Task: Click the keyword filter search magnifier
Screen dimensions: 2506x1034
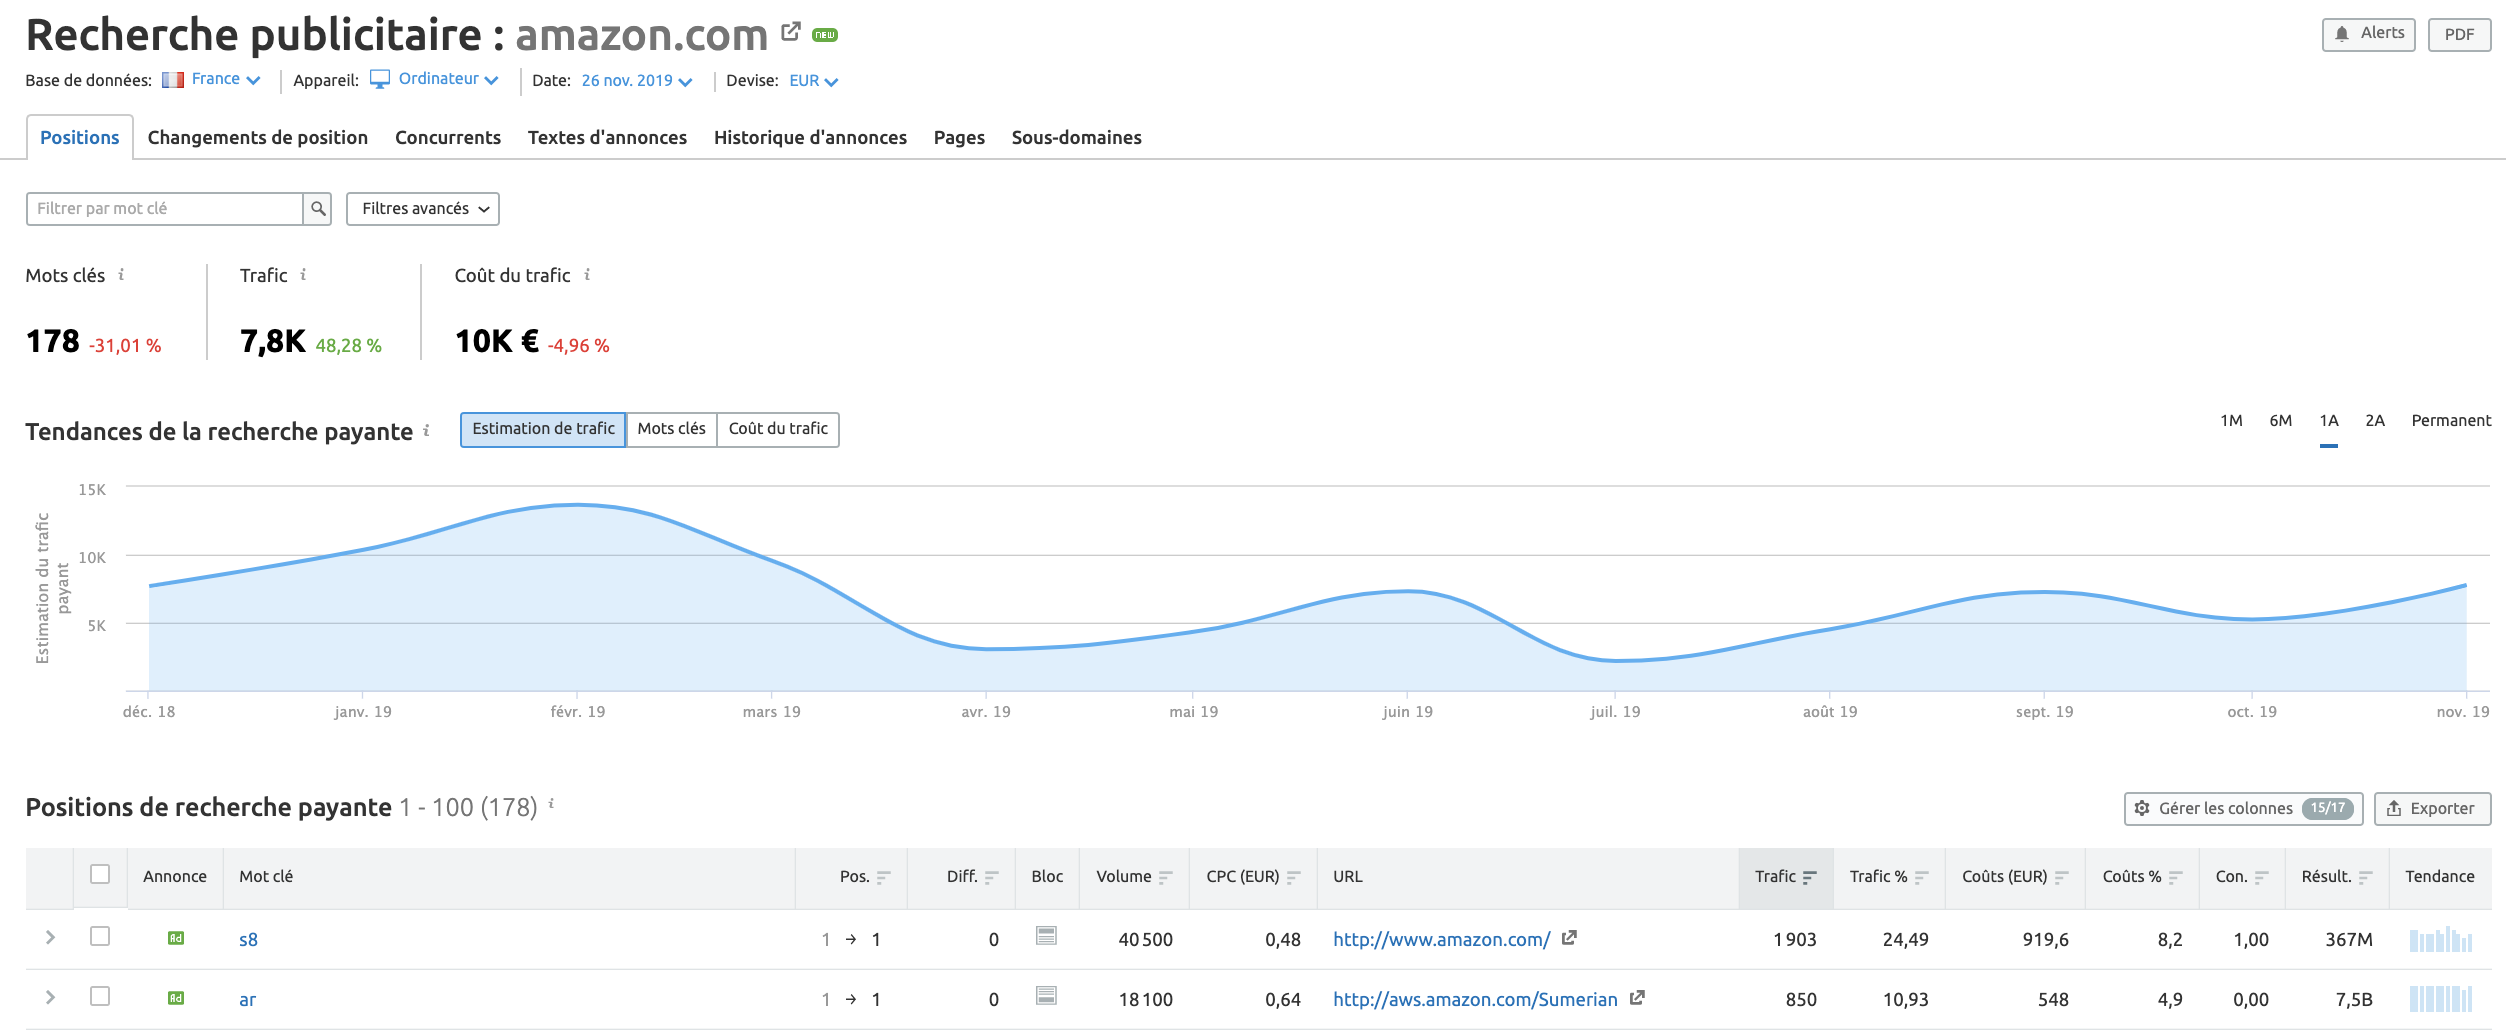Action: coord(318,209)
